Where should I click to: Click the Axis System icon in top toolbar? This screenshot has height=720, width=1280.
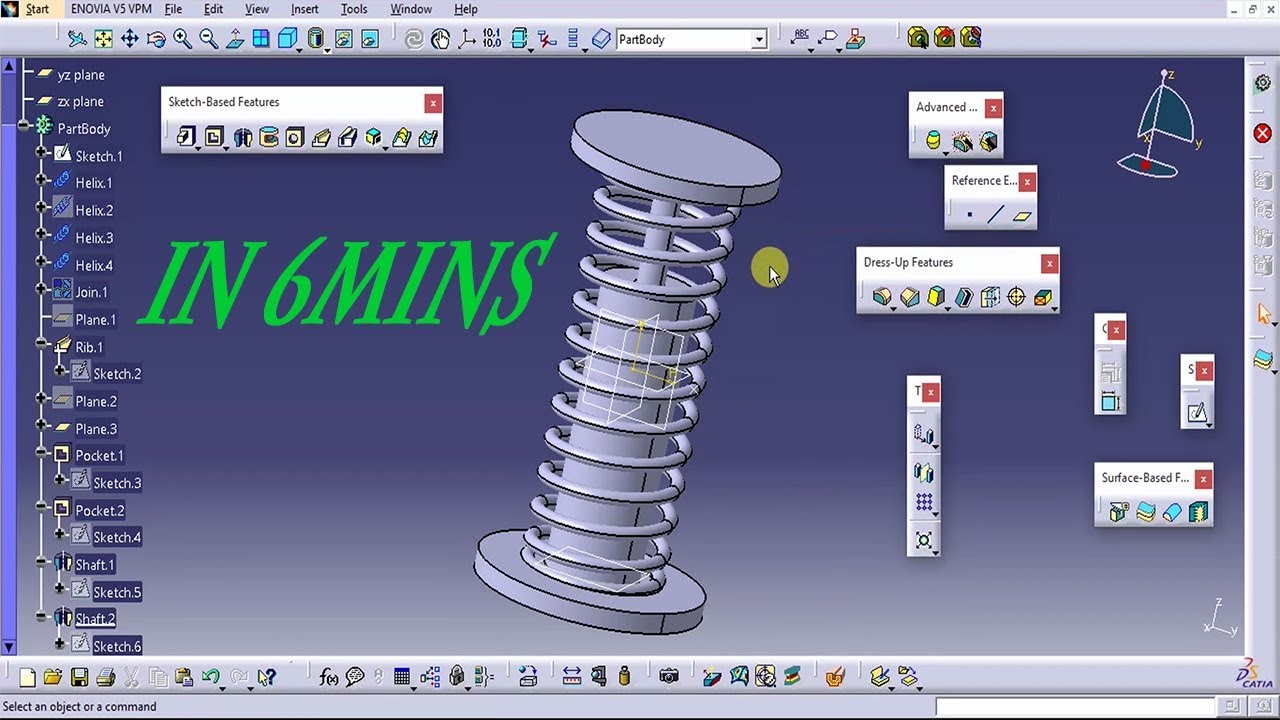[x=466, y=39]
